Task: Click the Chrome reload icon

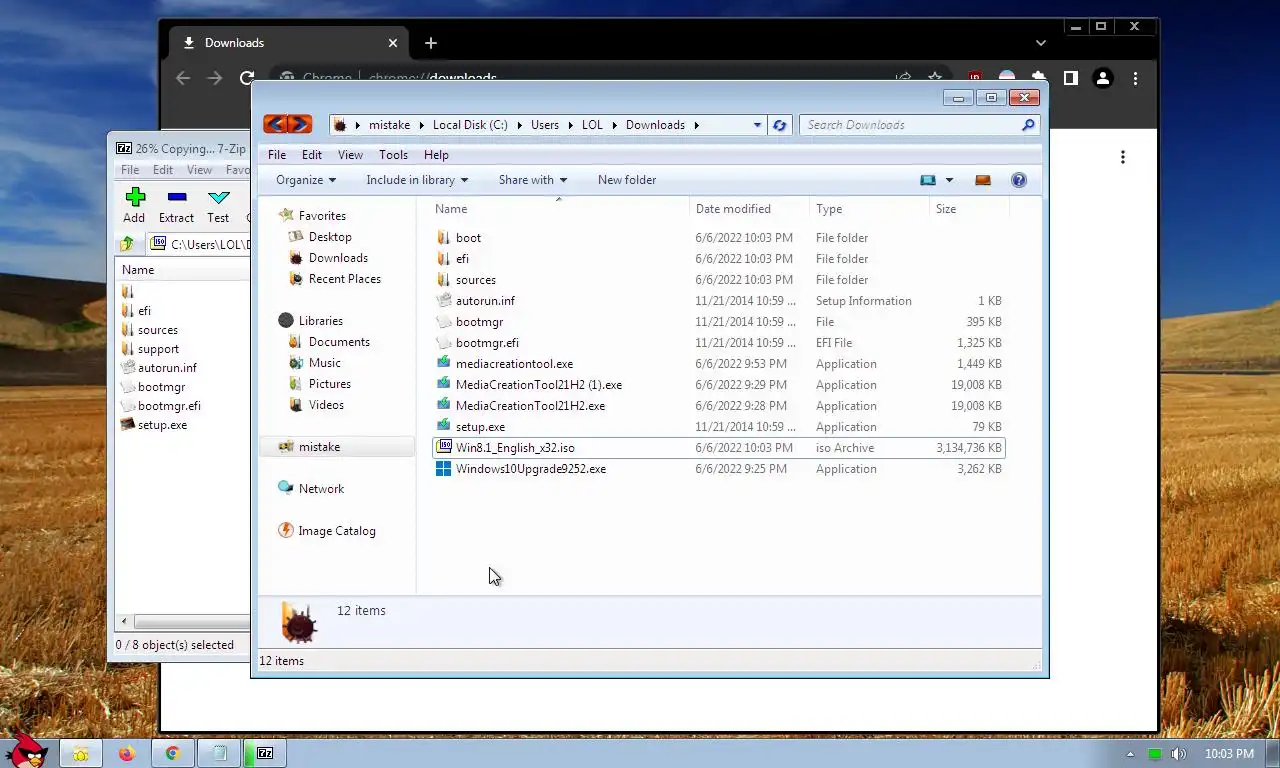Action: [x=247, y=78]
